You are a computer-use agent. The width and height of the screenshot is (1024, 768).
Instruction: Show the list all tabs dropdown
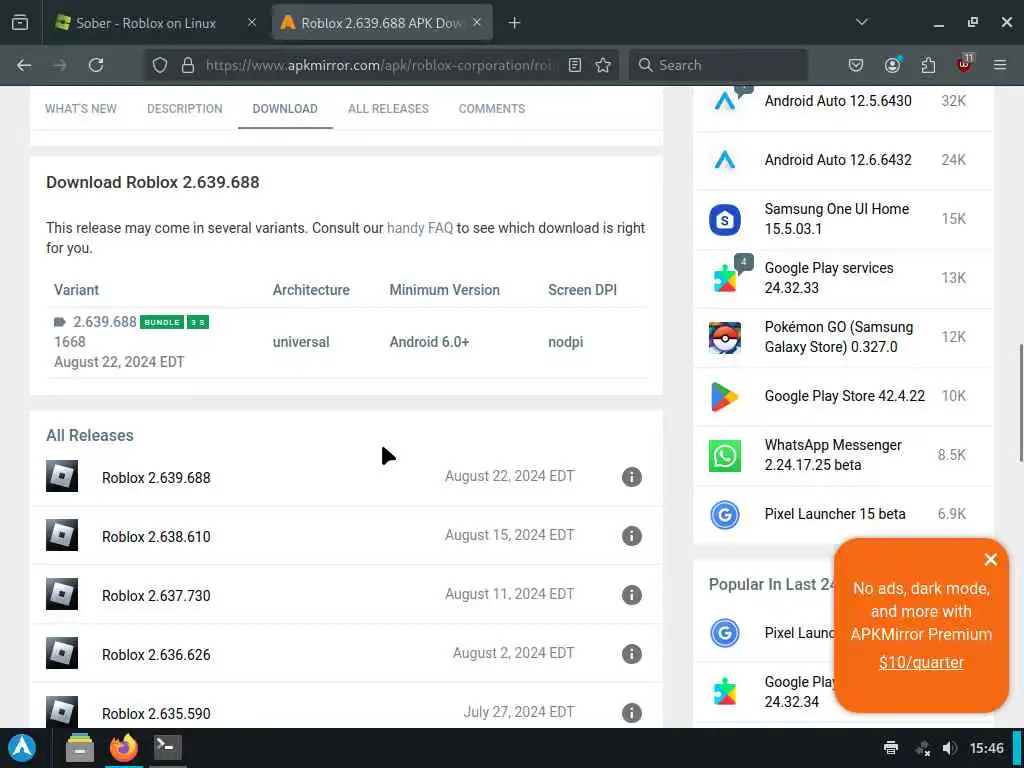862,22
